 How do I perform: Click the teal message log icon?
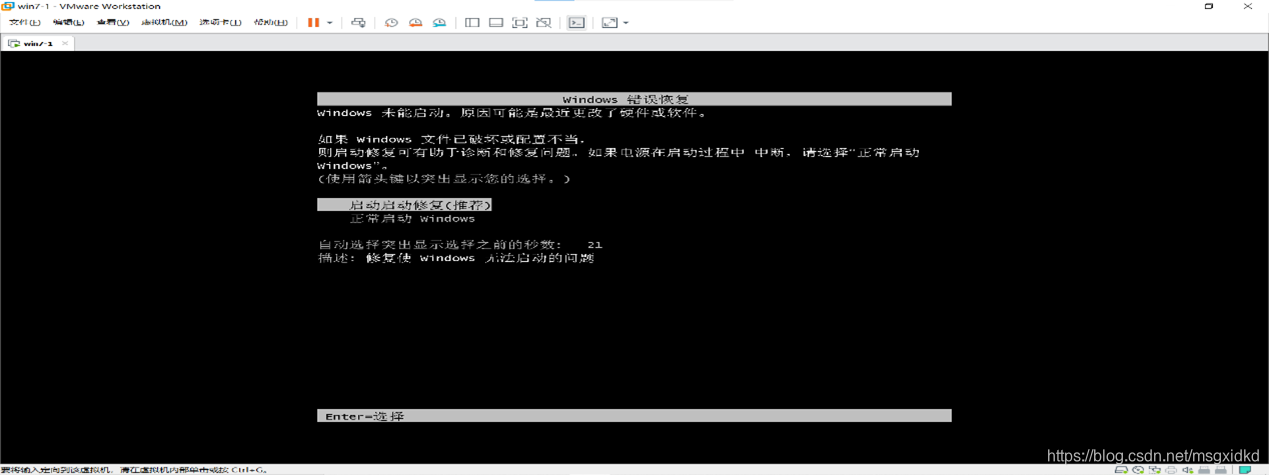[1245, 469]
